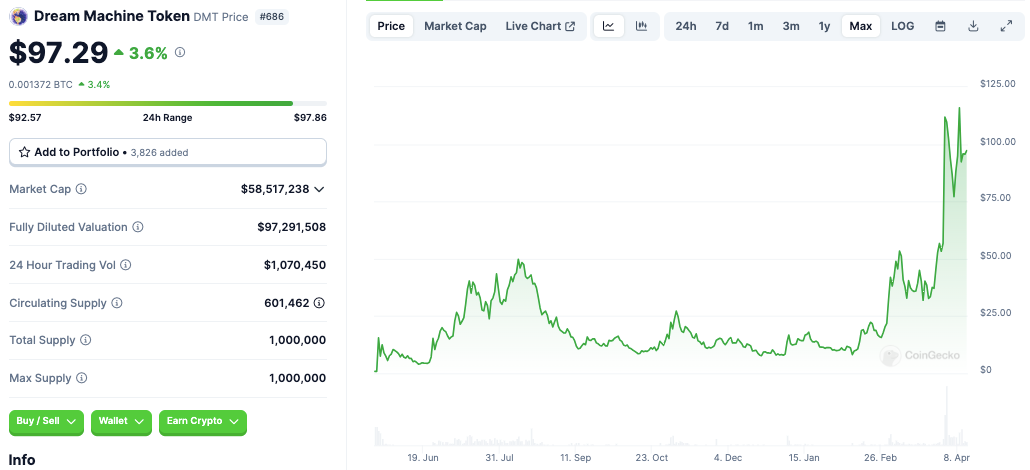Click the $97,291,508 valuation value
Image resolution: width=1030 pixels, height=470 pixels.
(292, 227)
